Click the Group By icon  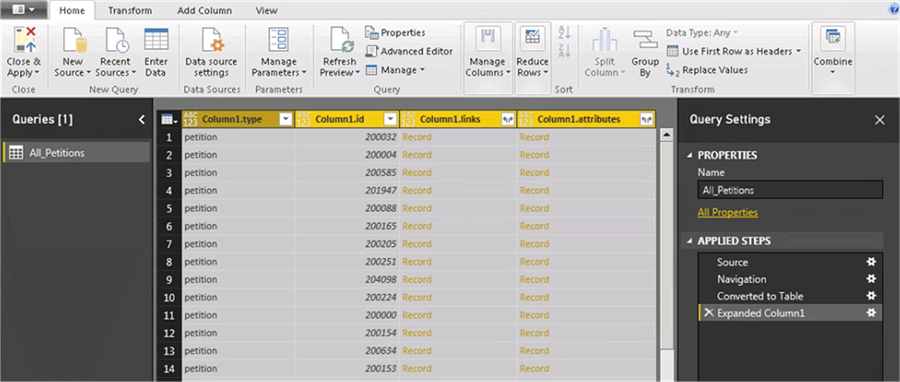pyautogui.click(x=645, y=40)
